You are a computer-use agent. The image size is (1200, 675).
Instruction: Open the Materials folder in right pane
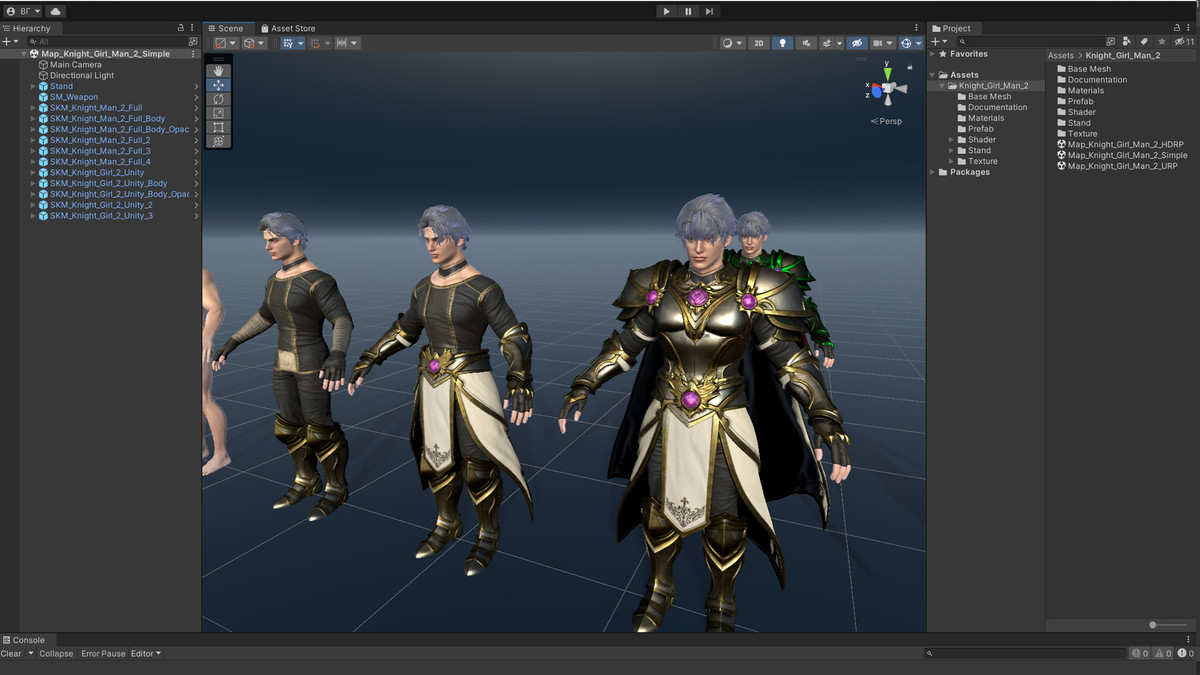pyautogui.click(x=1080, y=90)
